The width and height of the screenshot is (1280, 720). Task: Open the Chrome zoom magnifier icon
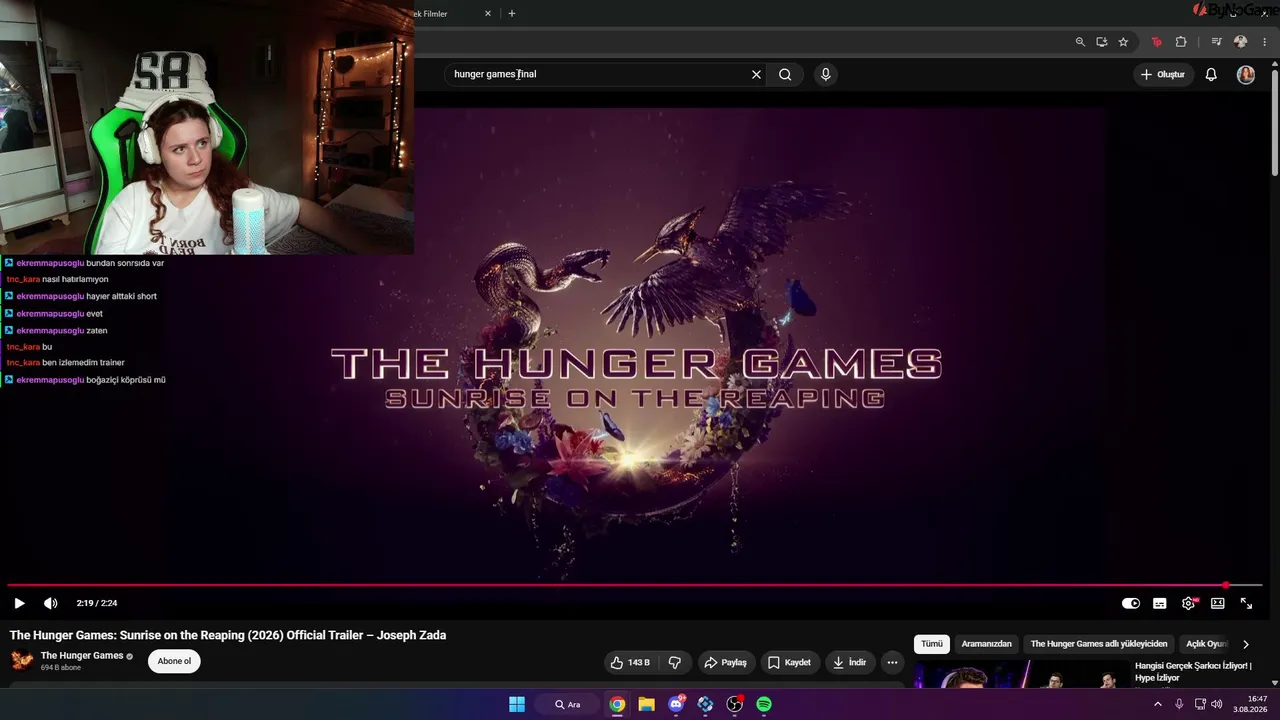(x=1080, y=42)
